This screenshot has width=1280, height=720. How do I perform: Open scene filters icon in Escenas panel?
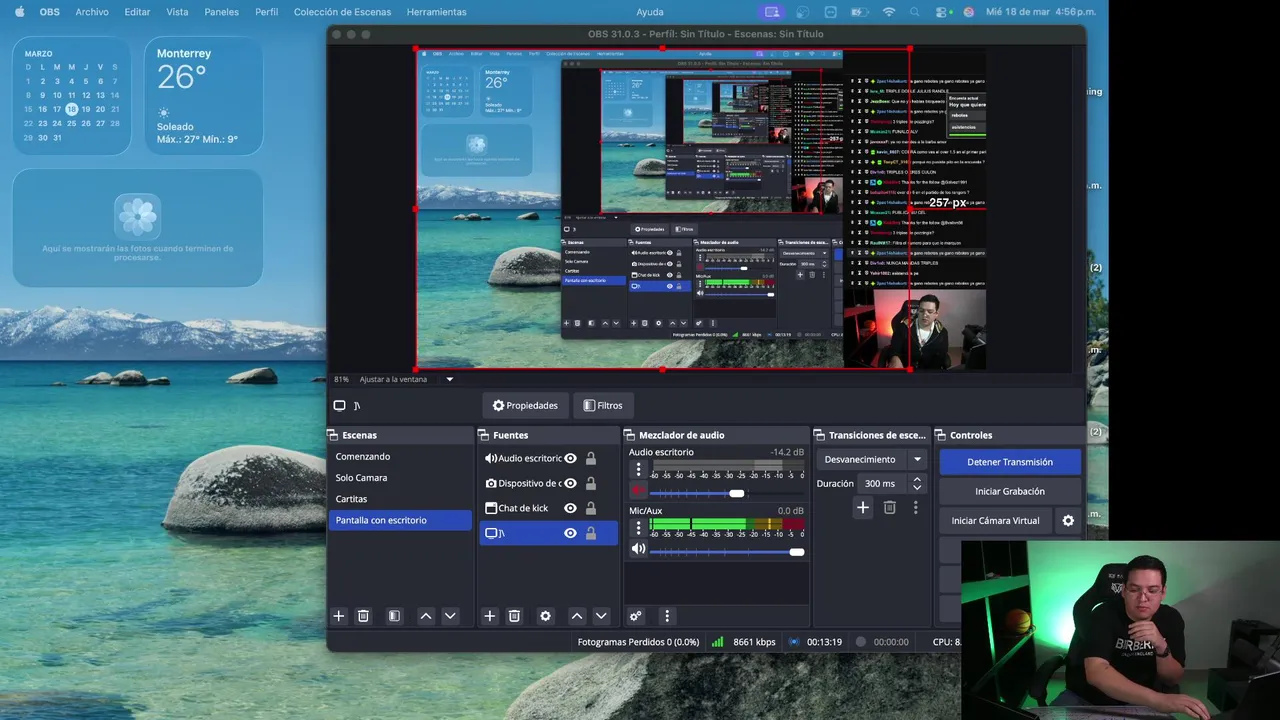(x=394, y=616)
